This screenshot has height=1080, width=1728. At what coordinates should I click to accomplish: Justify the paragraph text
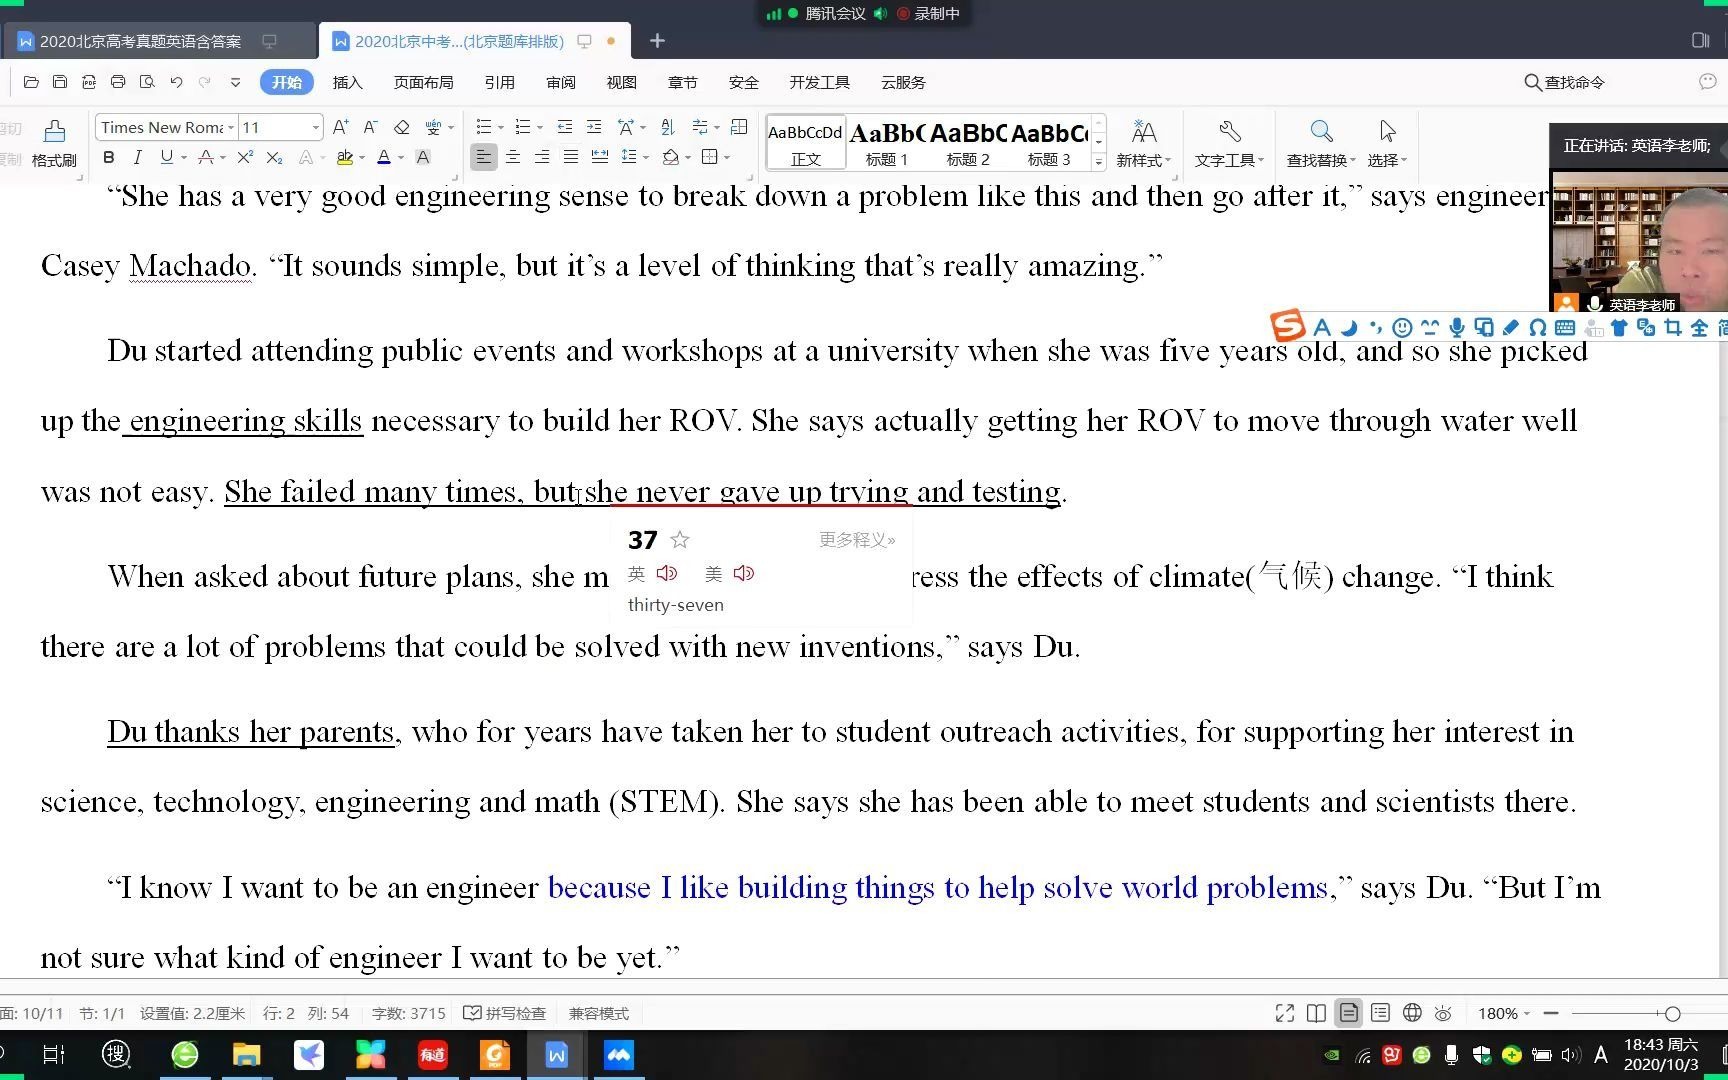[571, 157]
